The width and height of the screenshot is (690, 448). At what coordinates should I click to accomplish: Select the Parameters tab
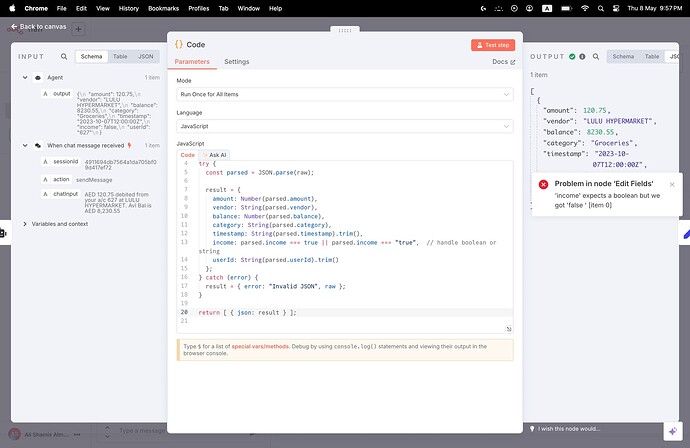pos(192,62)
